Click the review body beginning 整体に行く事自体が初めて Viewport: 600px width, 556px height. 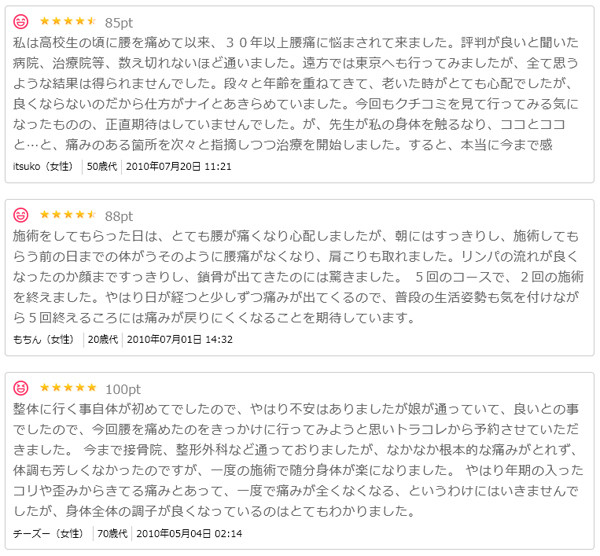(x=298, y=460)
